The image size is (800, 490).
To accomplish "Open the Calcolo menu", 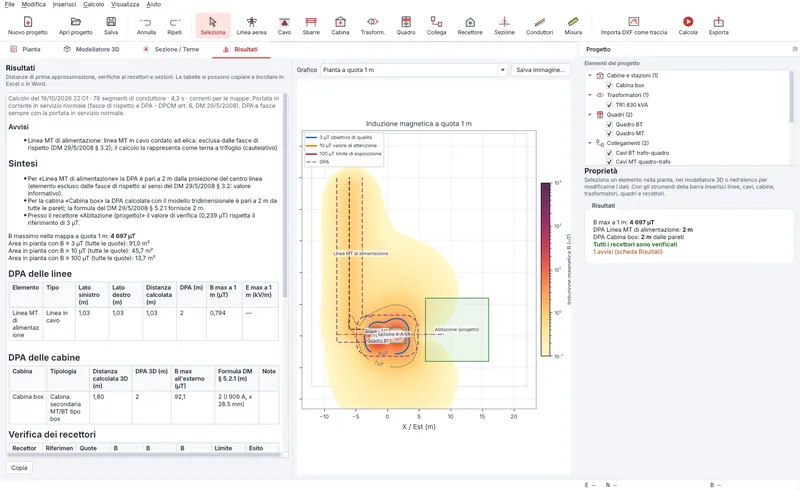I will point(93,4).
